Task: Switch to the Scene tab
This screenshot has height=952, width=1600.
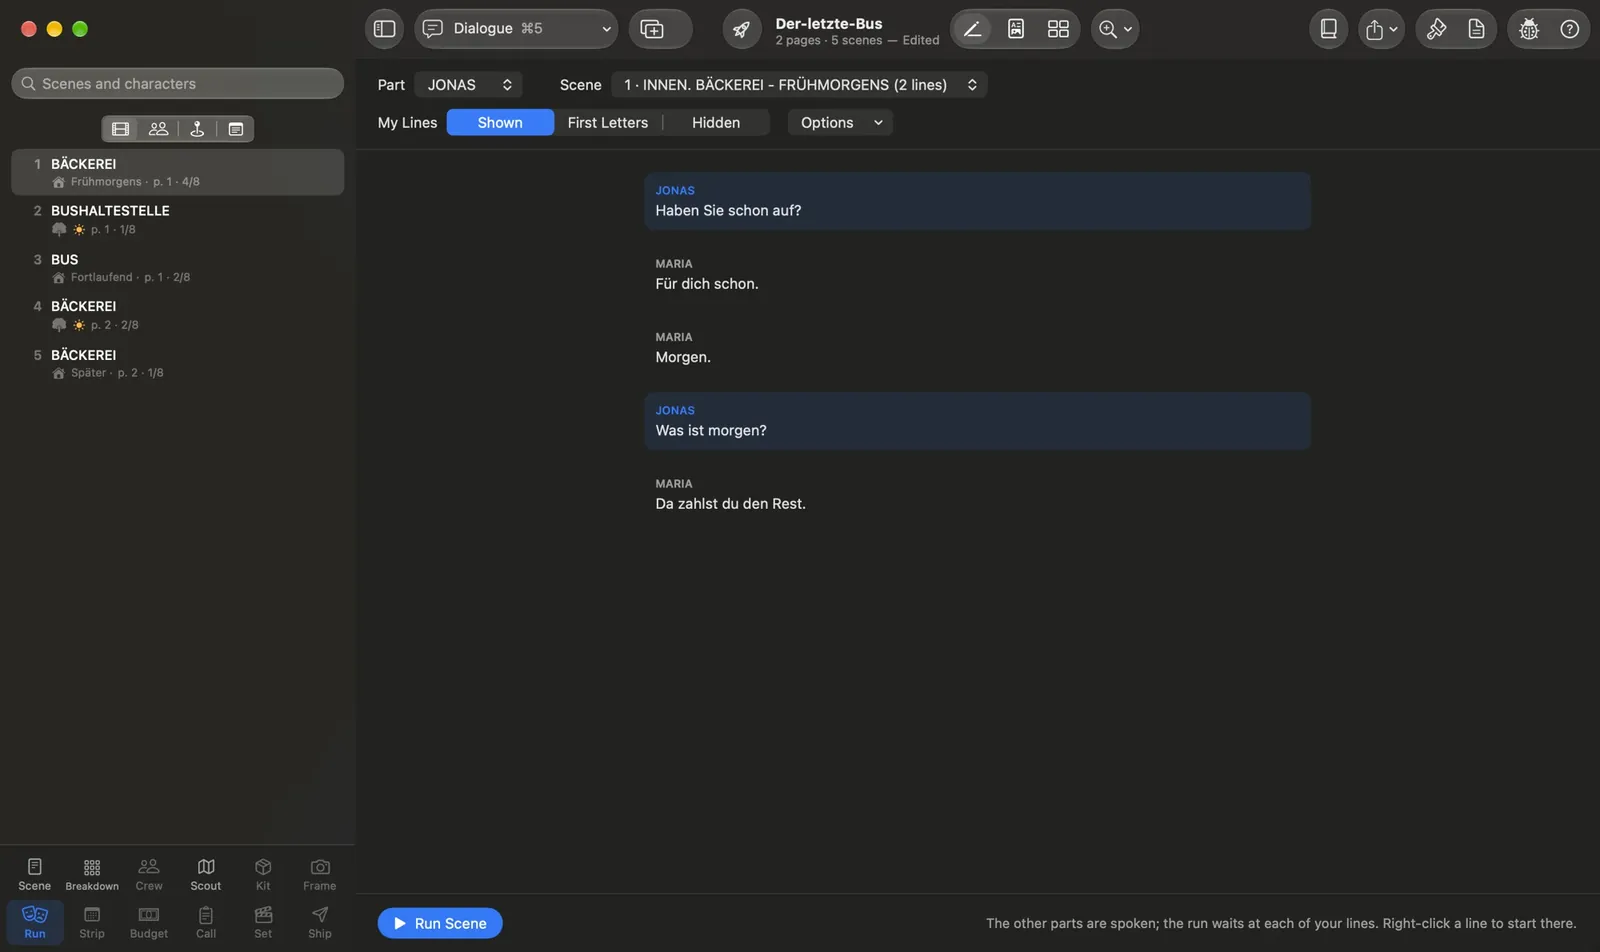Action: coord(34,874)
